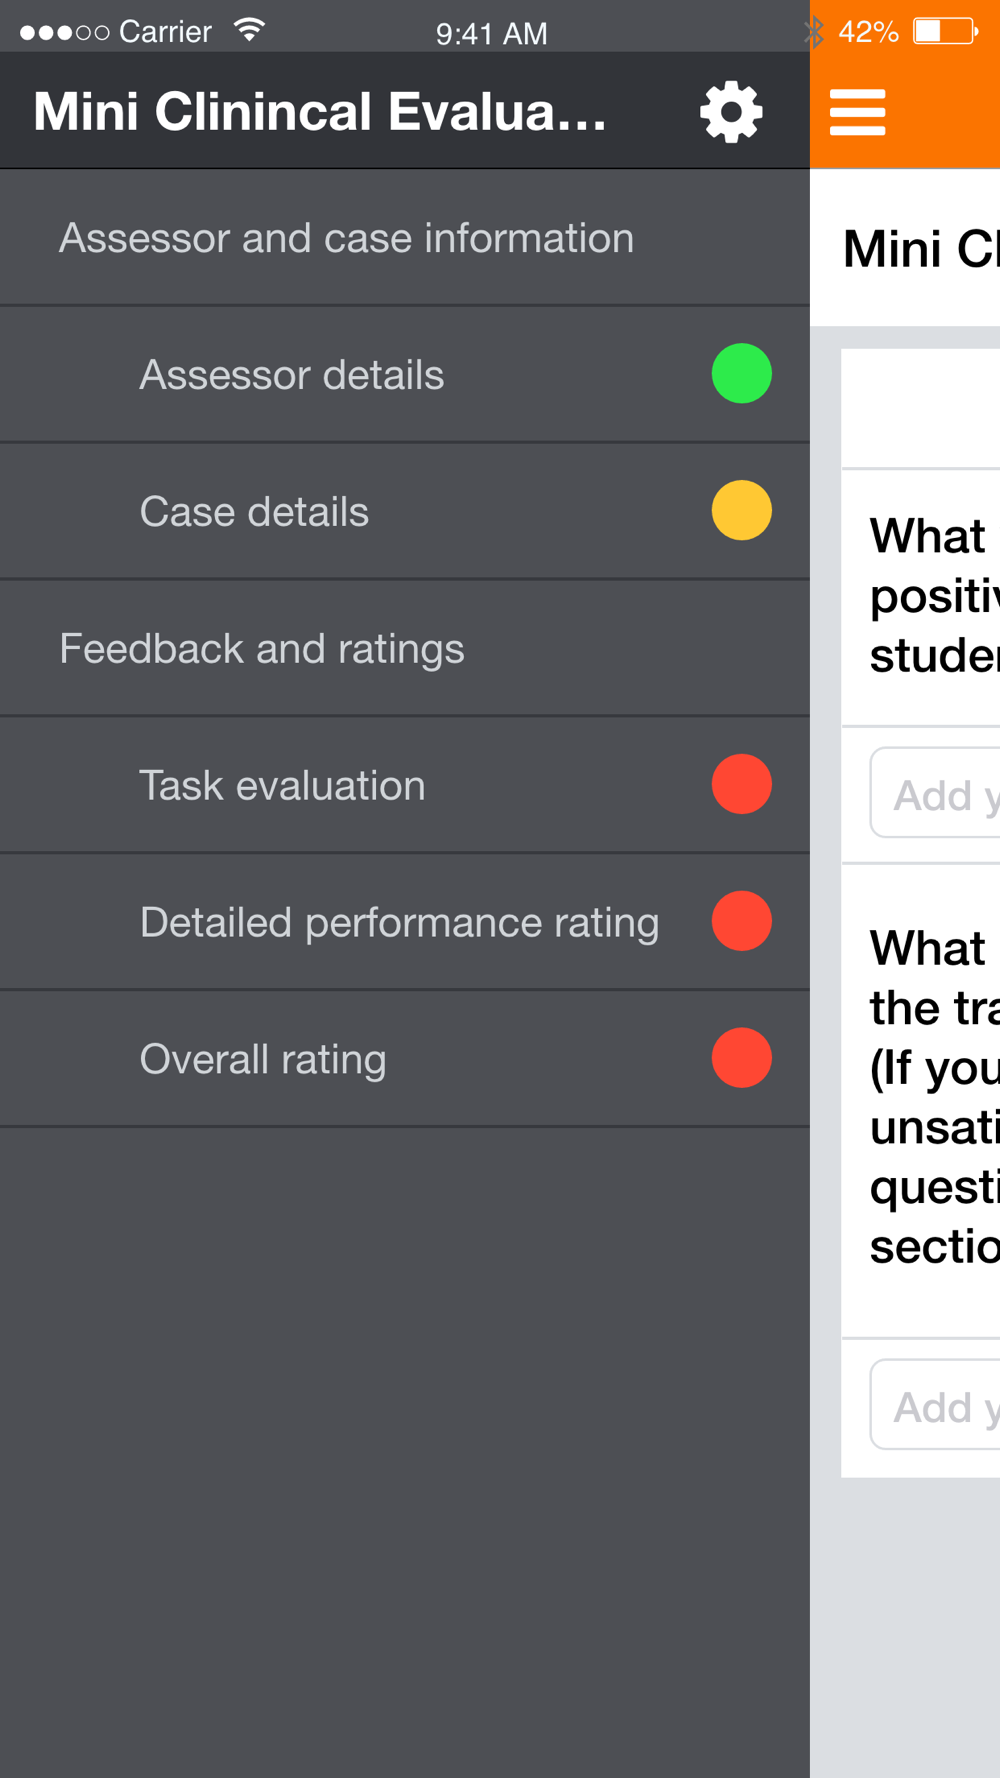Tap the green status dot for Assessor details
This screenshot has width=1000, height=1778.
coord(741,374)
